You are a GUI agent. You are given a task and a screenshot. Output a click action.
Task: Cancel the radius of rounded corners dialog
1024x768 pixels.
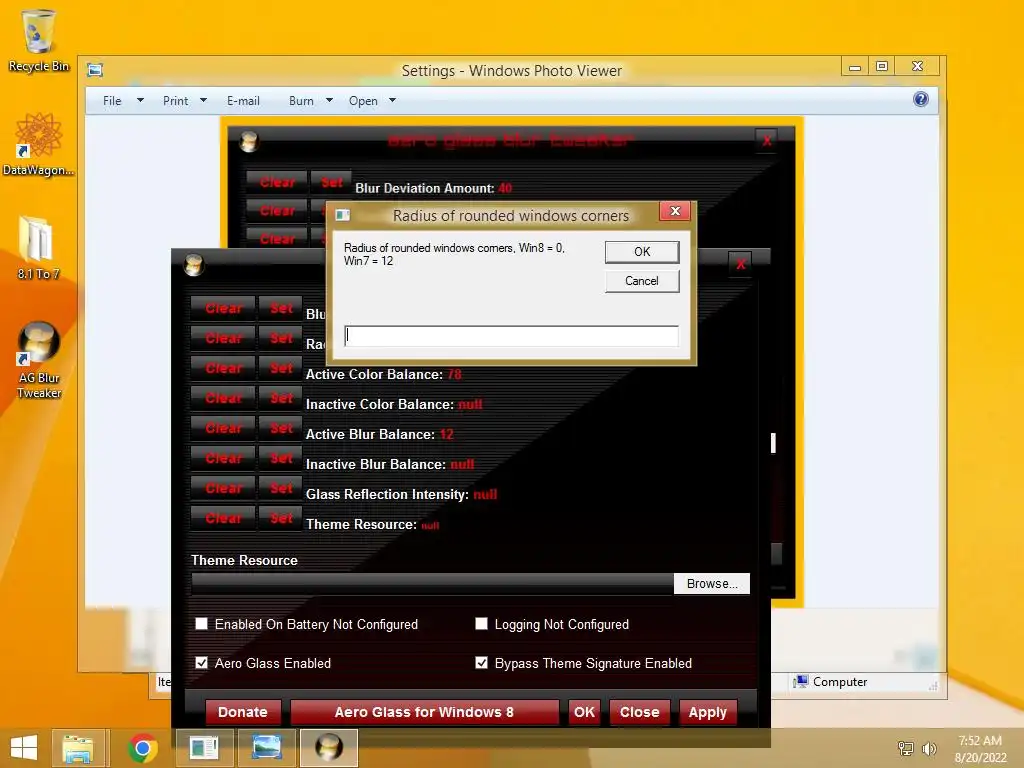[642, 281]
